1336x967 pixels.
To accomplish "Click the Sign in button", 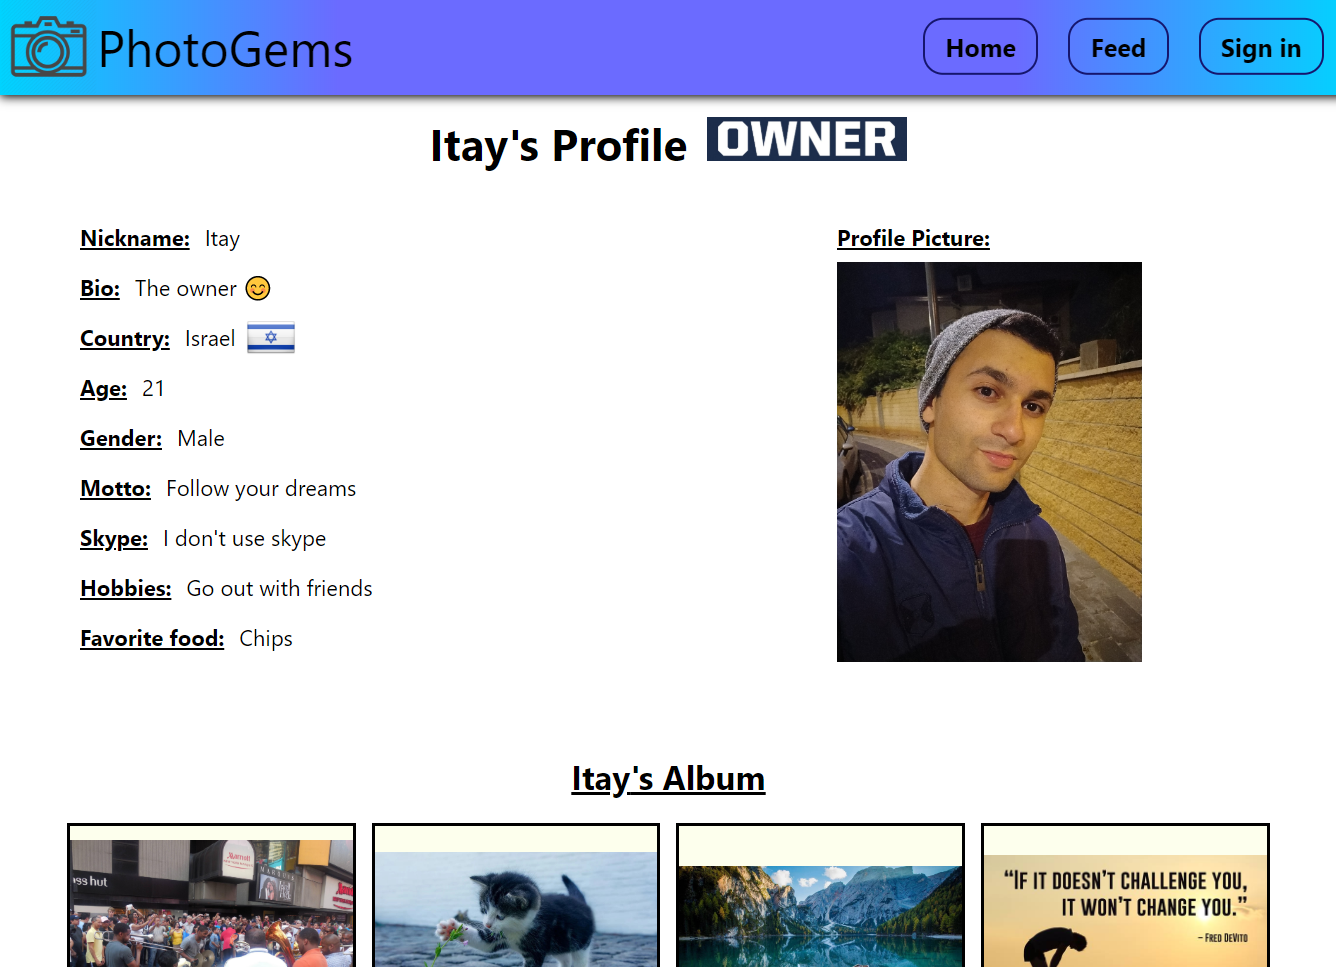I will point(1261,47).
